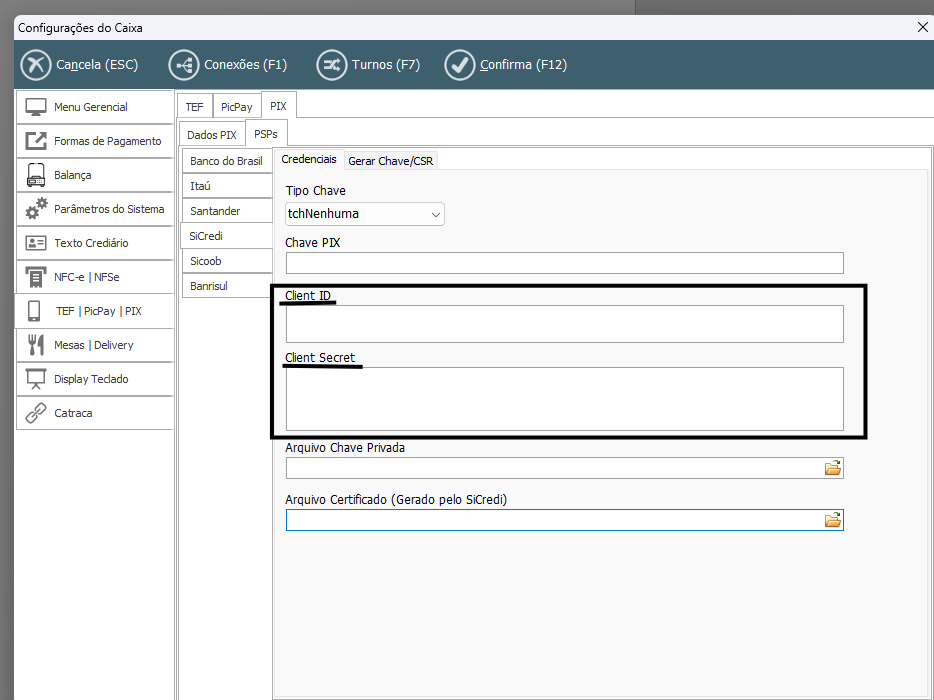
Task: Open Menu Gerencial in sidebar
Action: pos(95,107)
